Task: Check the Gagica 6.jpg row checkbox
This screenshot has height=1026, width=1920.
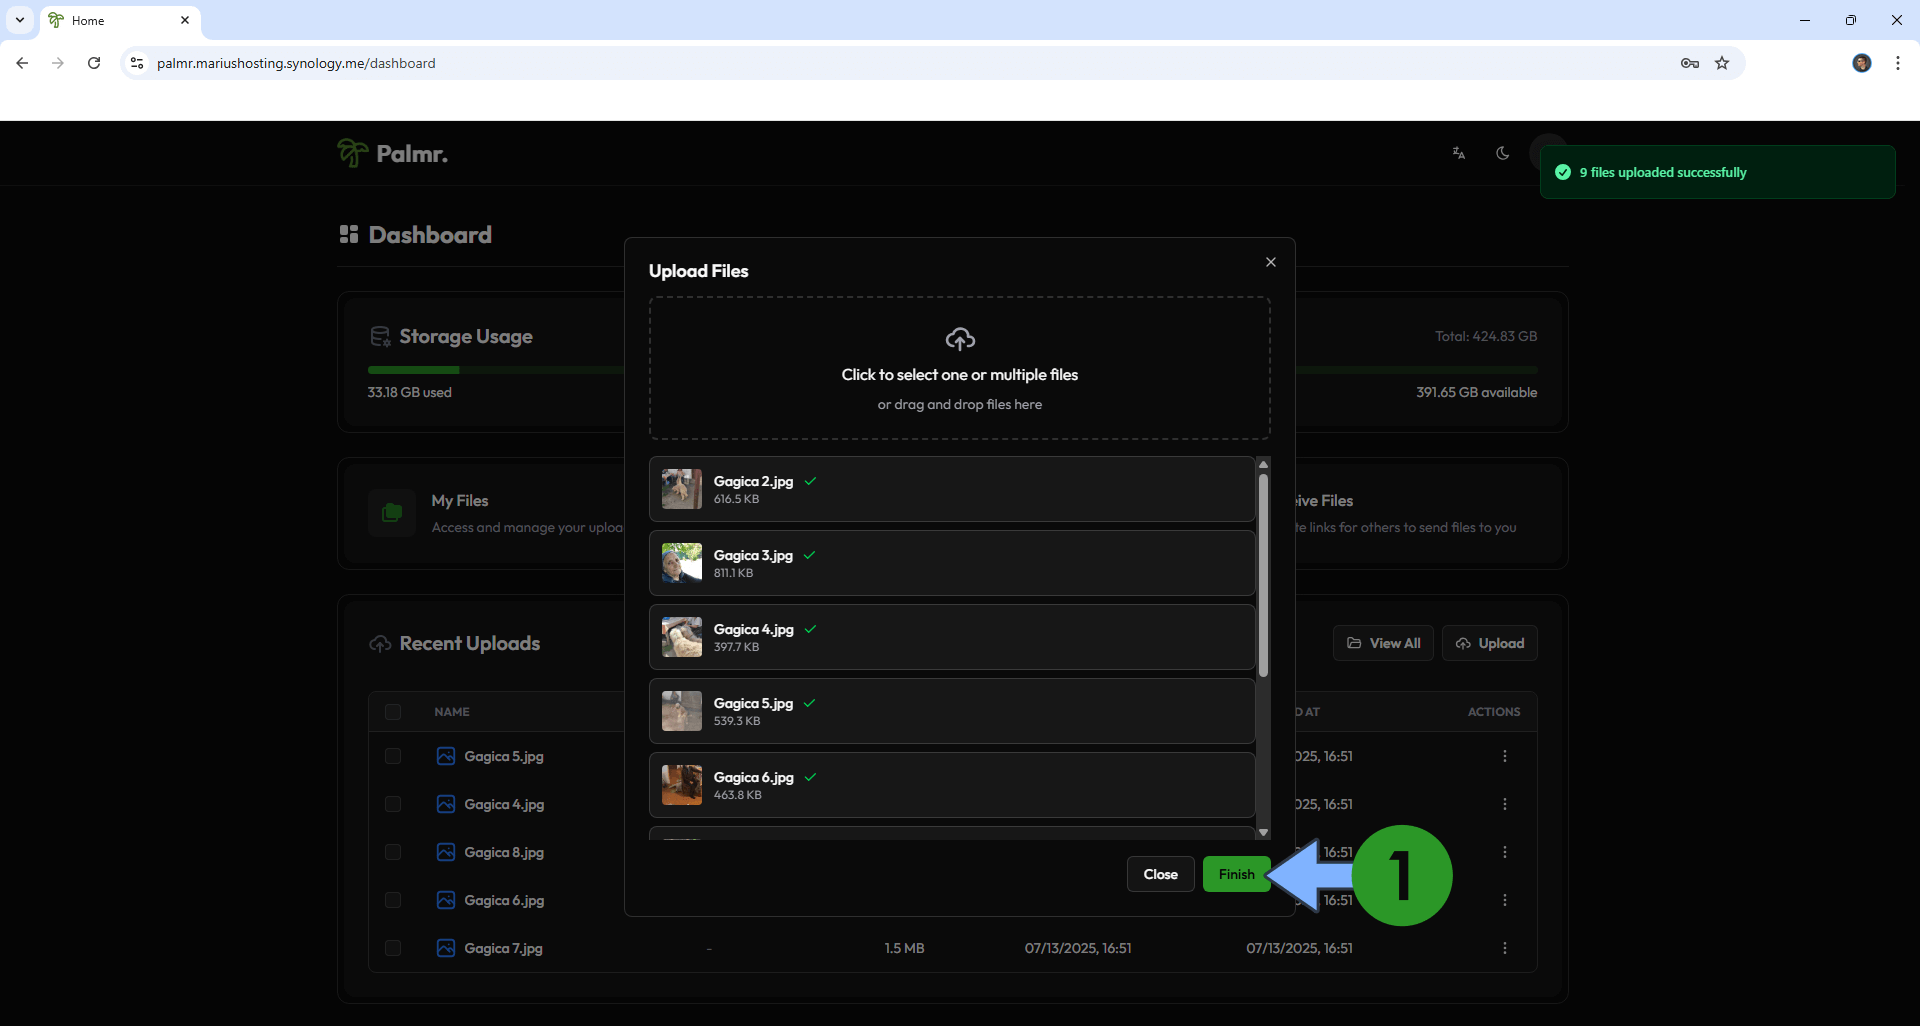Action: (x=393, y=900)
